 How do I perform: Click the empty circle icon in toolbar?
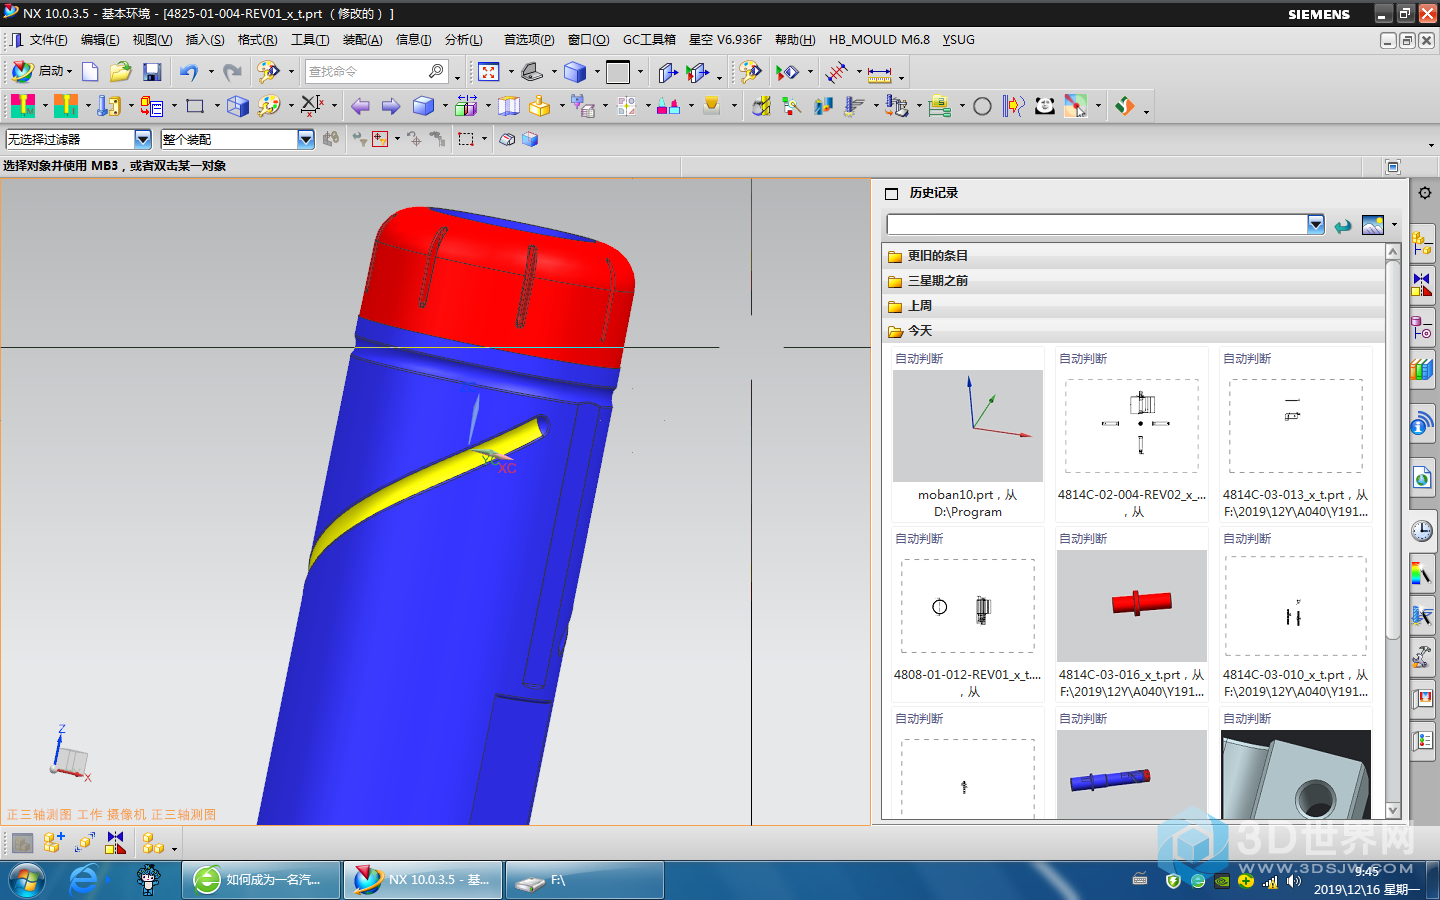click(x=982, y=106)
